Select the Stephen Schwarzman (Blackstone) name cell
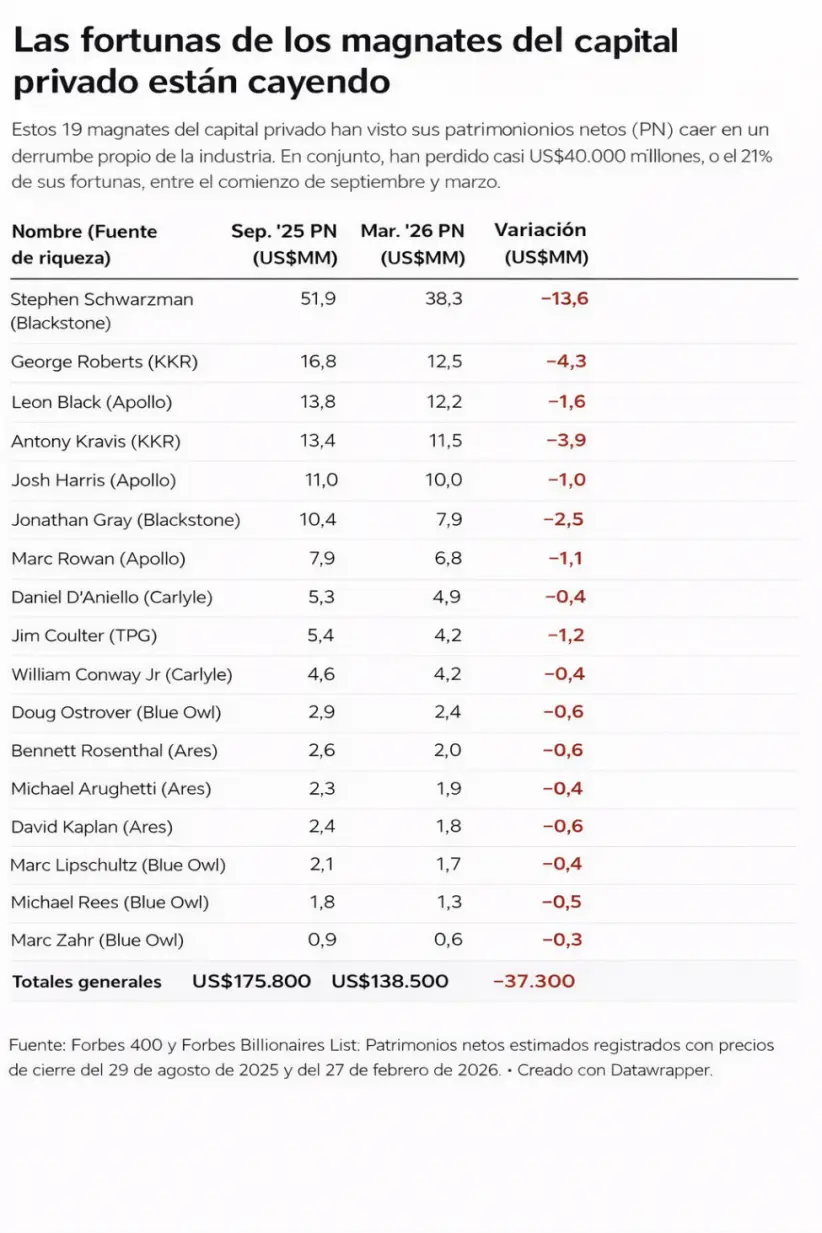 tap(102, 311)
